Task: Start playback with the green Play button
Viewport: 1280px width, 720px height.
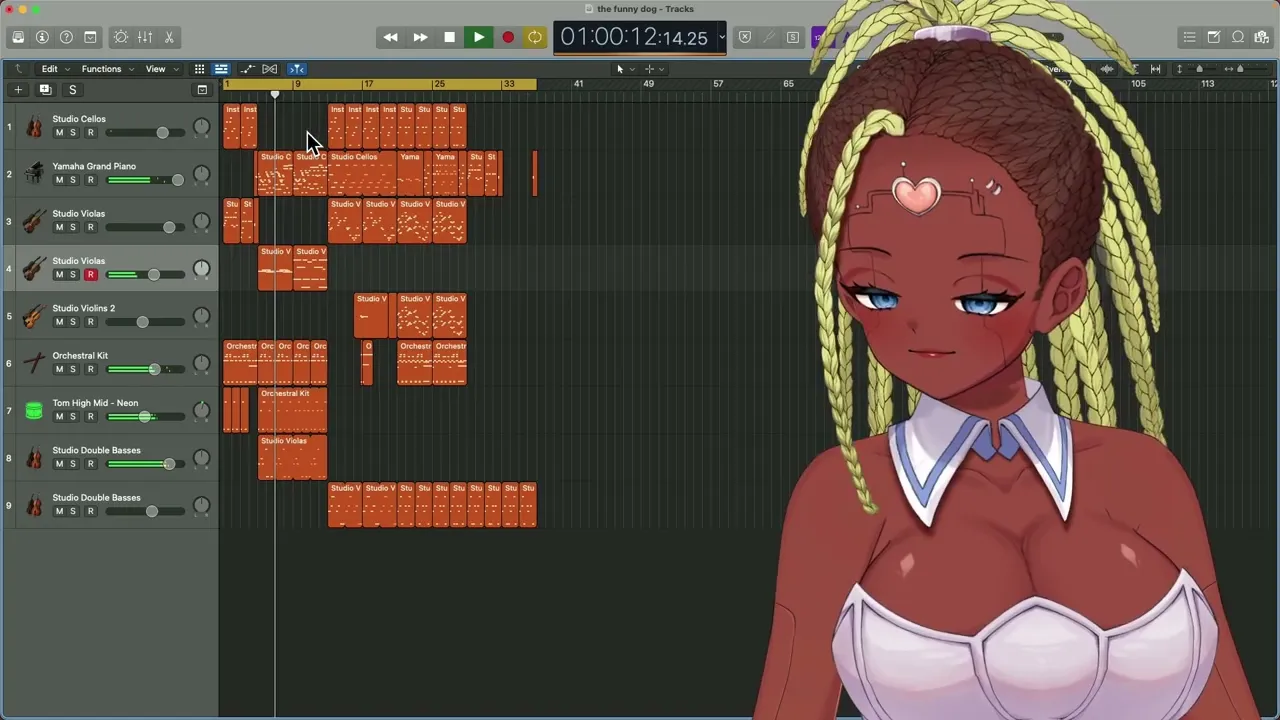Action: point(478,38)
